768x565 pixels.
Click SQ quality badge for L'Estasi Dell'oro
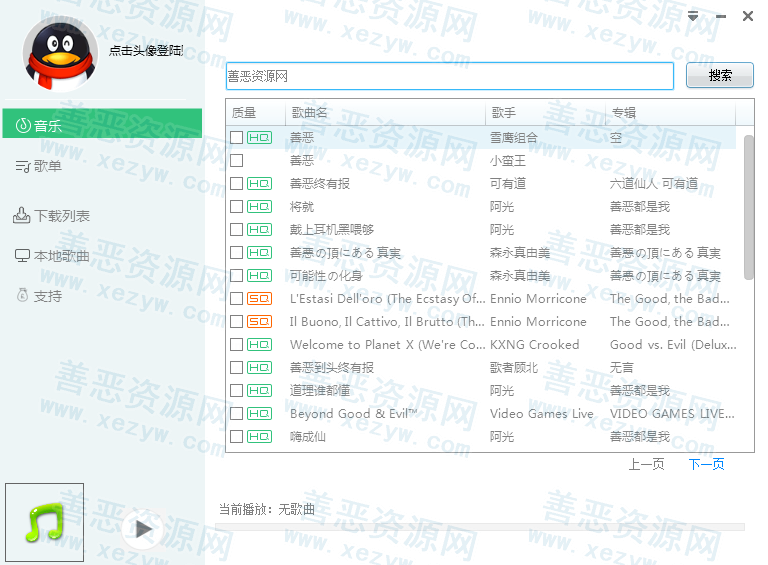259,299
